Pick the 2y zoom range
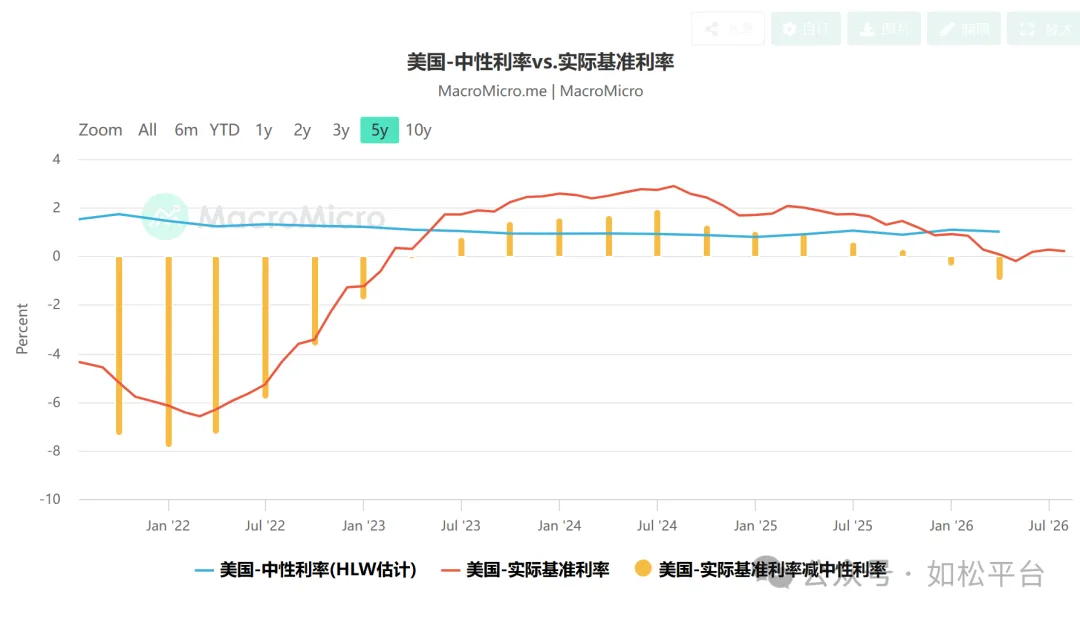The width and height of the screenshot is (1080, 617). [302, 130]
